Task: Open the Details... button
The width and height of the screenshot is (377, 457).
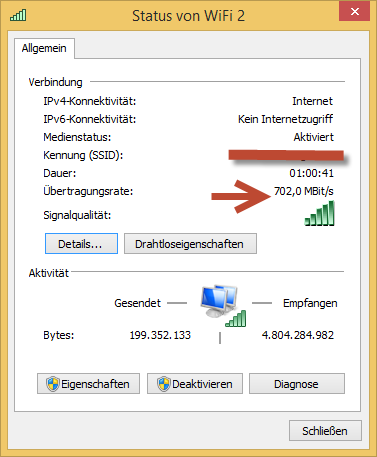Action: pos(81,244)
